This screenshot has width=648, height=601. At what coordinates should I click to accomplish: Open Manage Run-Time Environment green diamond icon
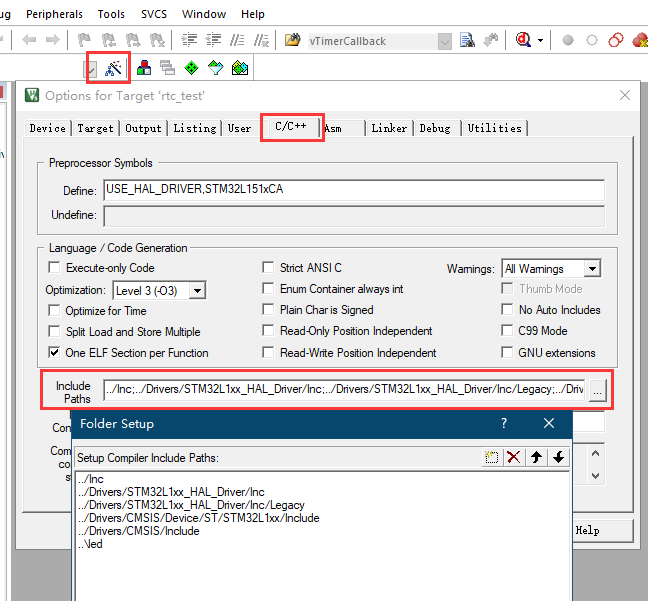click(x=191, y=68)
